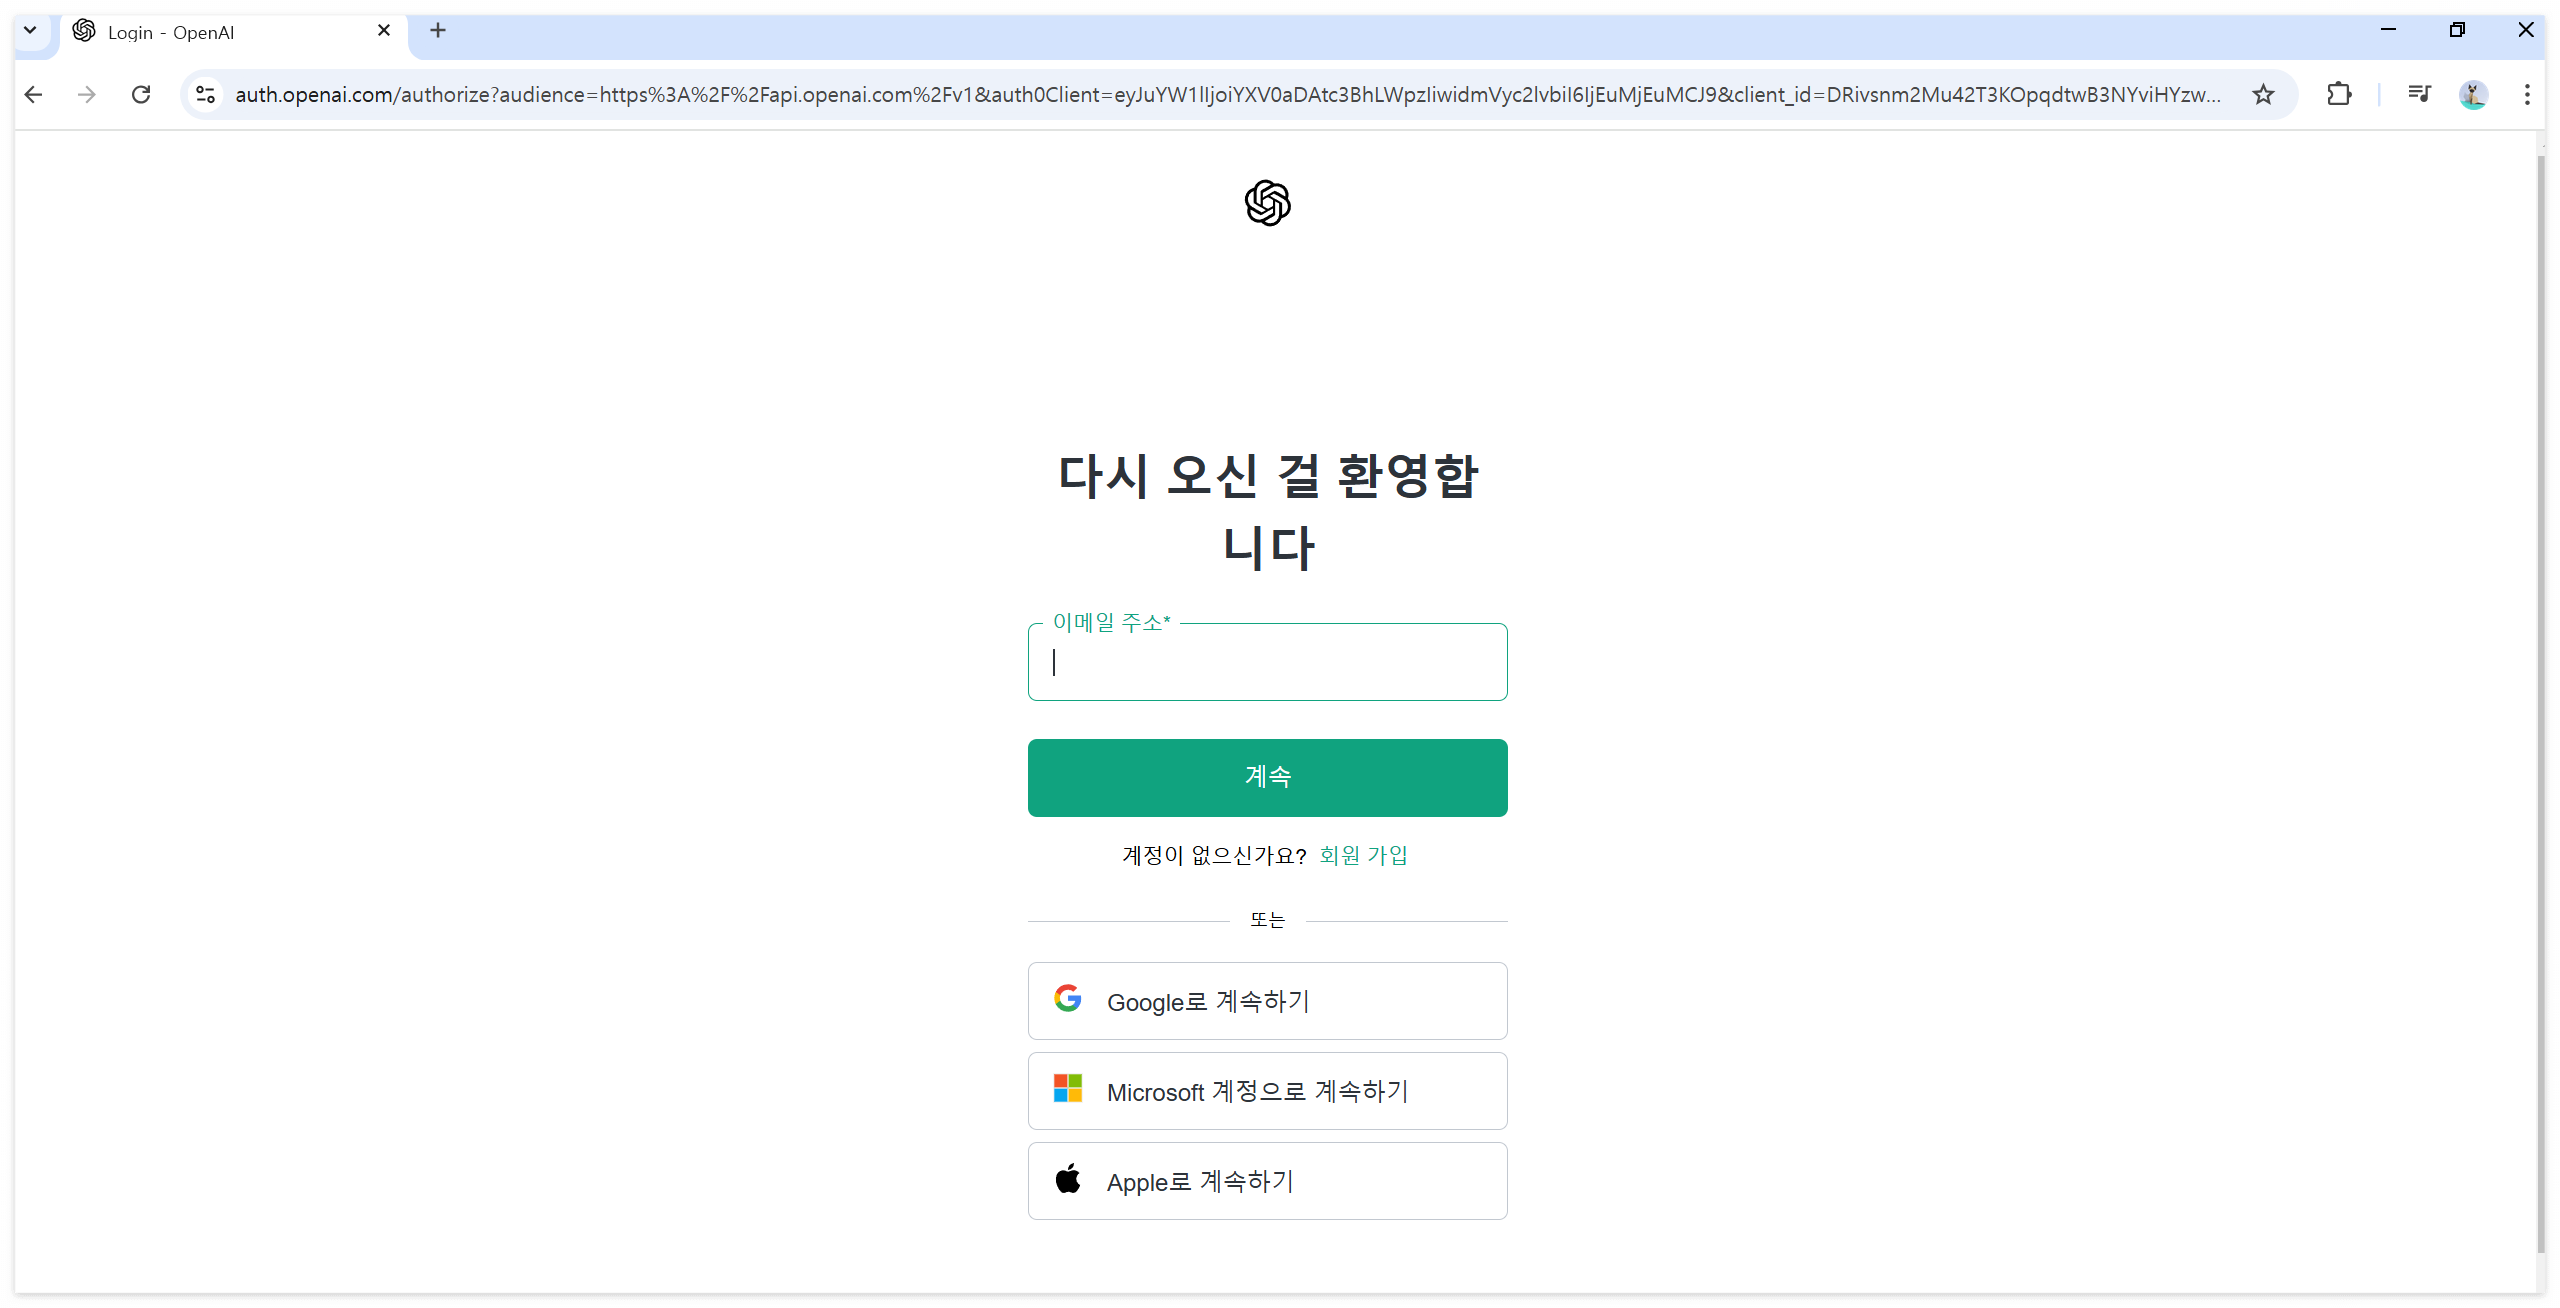The image size is (2560, 1308).
Task: Open the media controls icon
Action: point(2419,94)
